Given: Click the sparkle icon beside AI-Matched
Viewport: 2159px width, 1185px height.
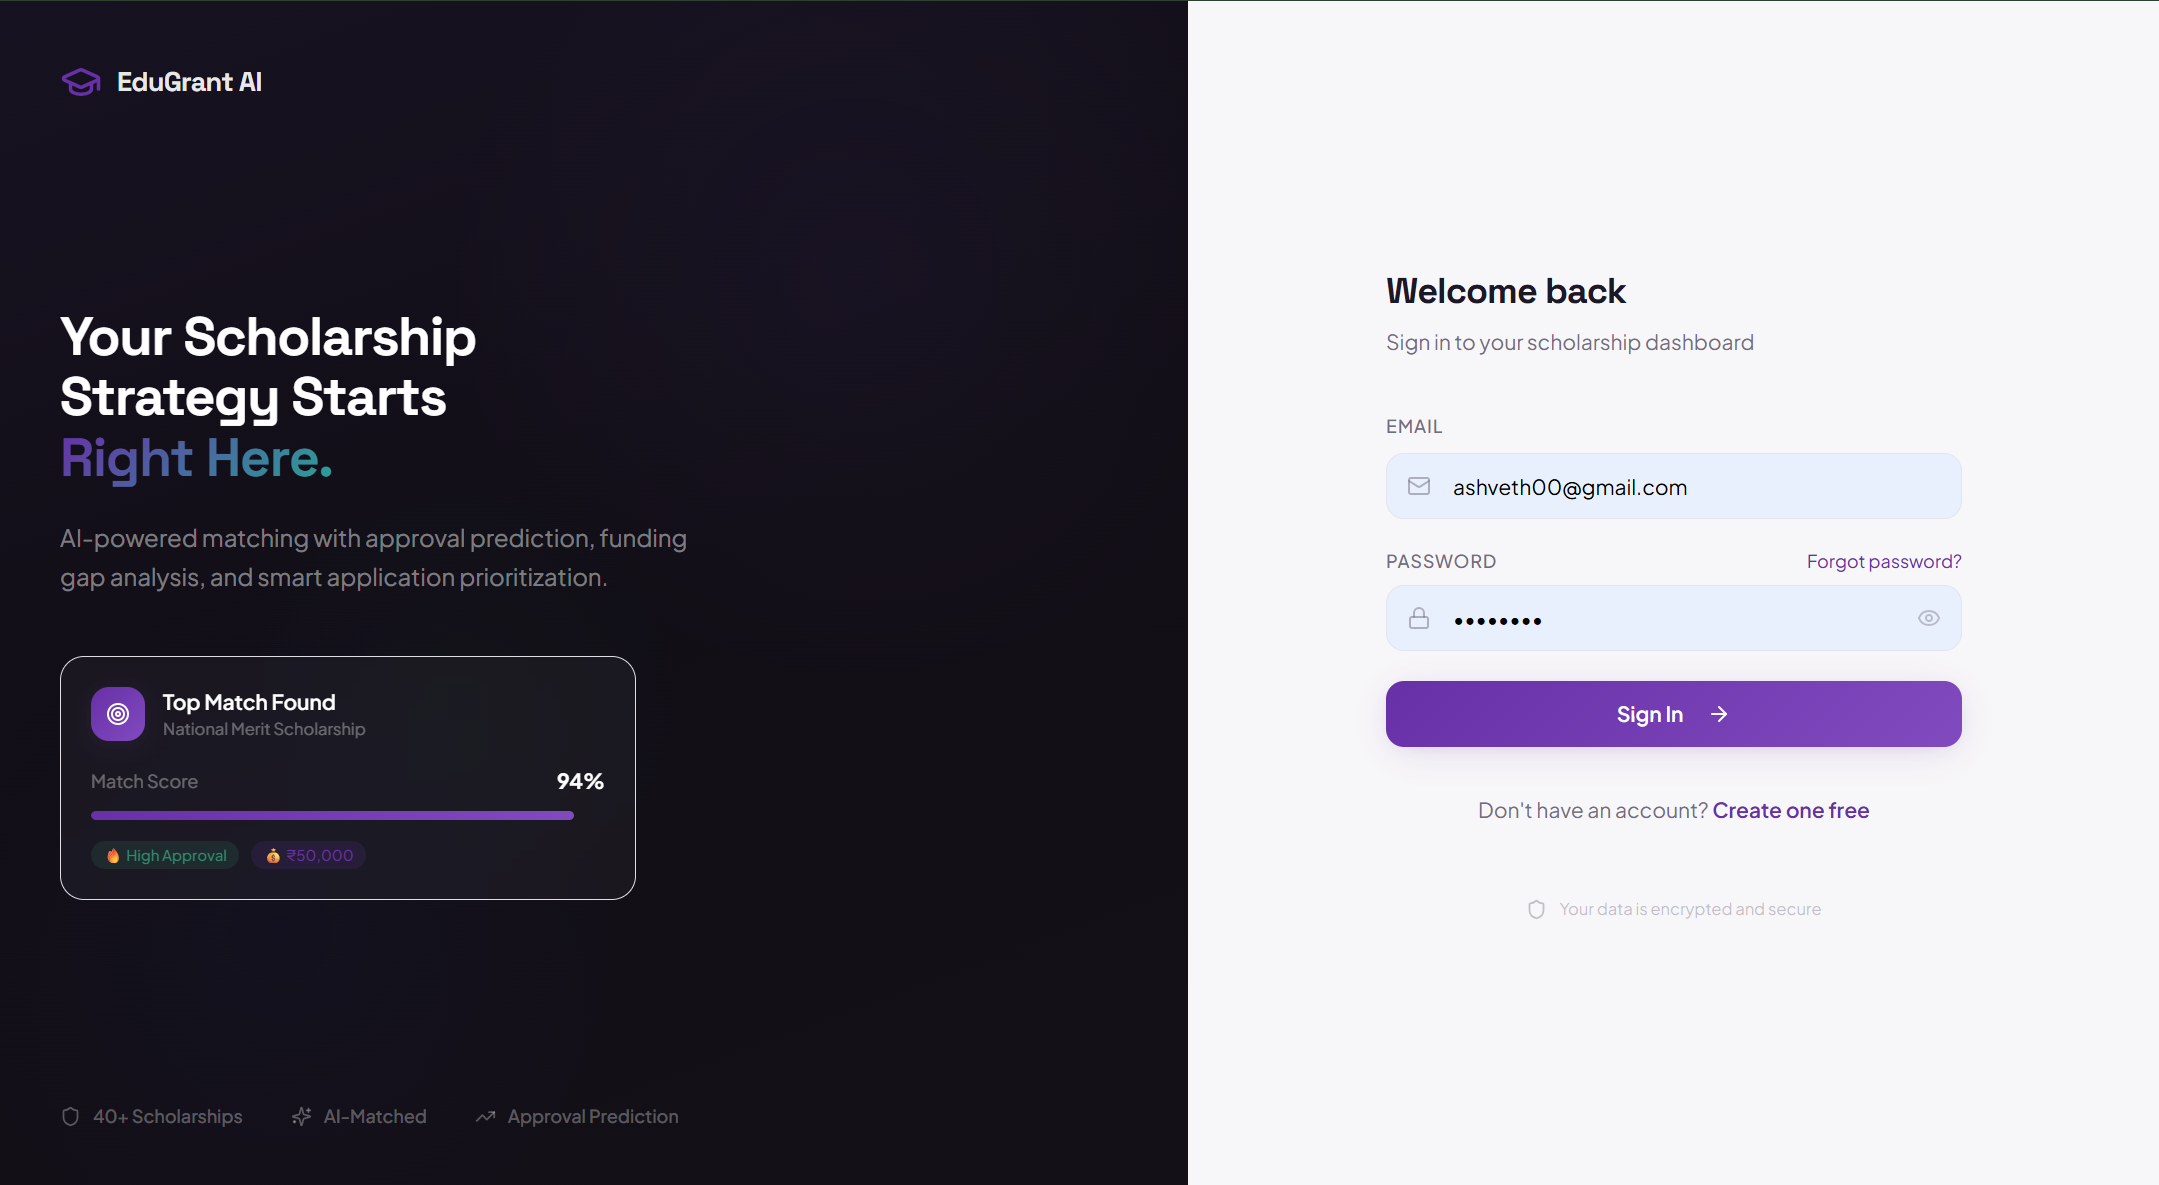Looking at the screenshot, I should (x=301, y=1116).
